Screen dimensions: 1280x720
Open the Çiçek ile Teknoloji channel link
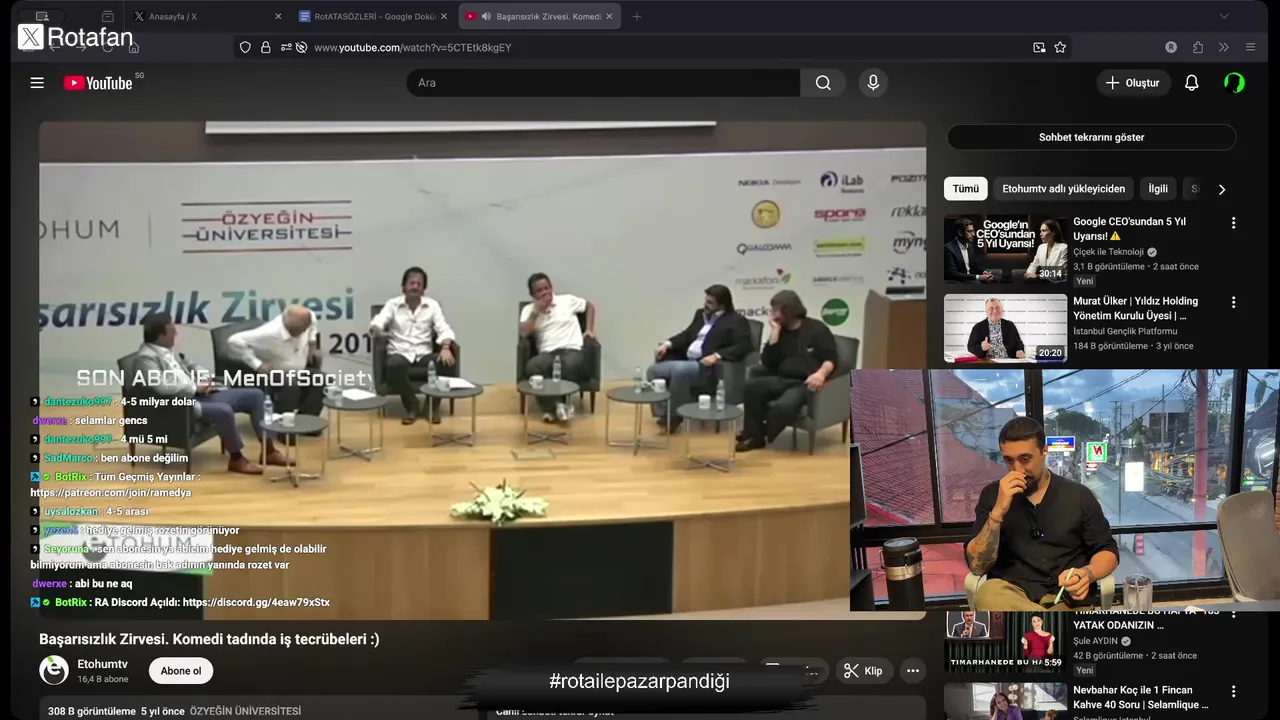[1108, 252]
